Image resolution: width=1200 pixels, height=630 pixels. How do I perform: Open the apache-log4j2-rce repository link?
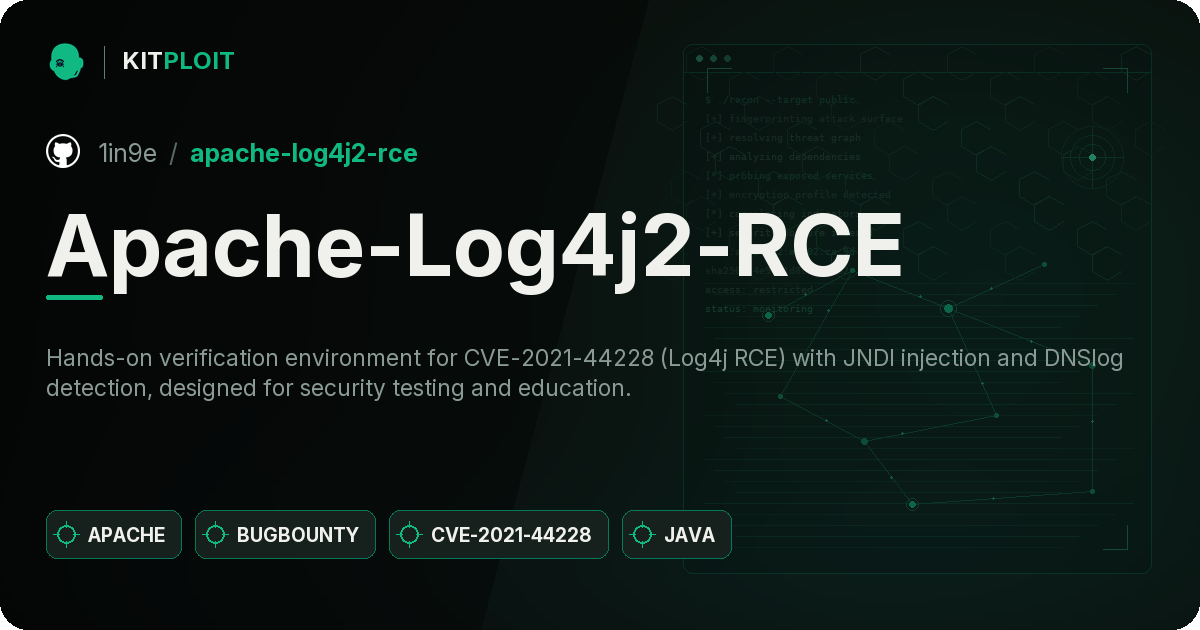304,153
